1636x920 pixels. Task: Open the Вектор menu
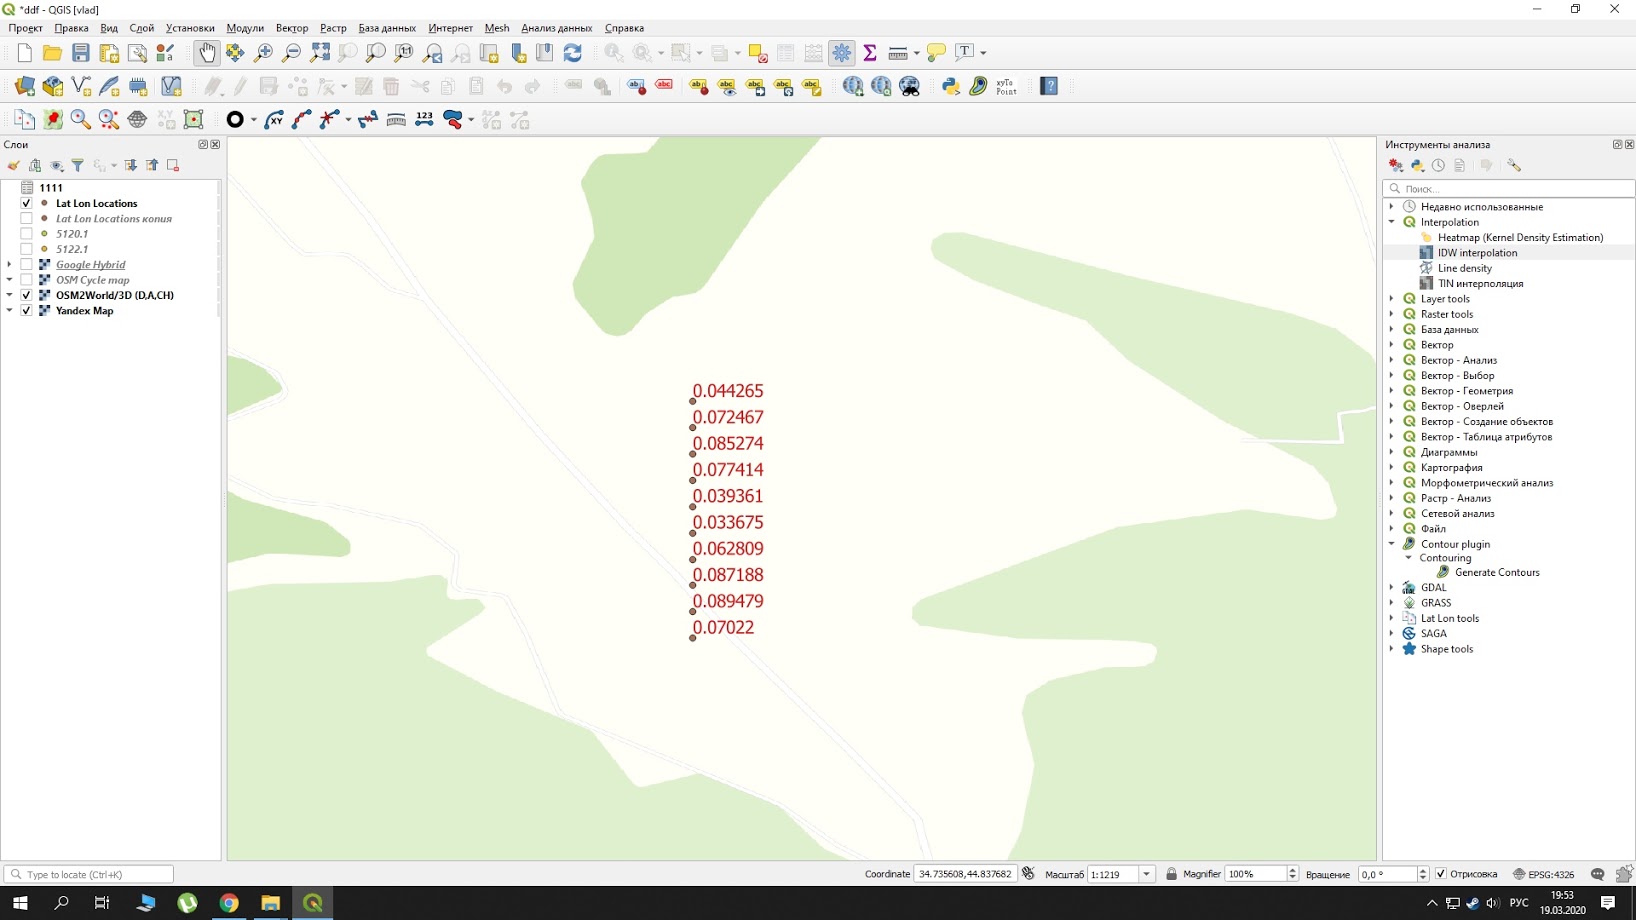pyautogui.click(x=291, y=28)
